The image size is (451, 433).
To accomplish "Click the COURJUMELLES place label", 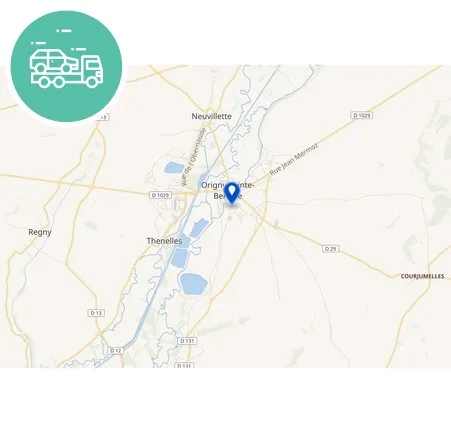I will 422,276.
